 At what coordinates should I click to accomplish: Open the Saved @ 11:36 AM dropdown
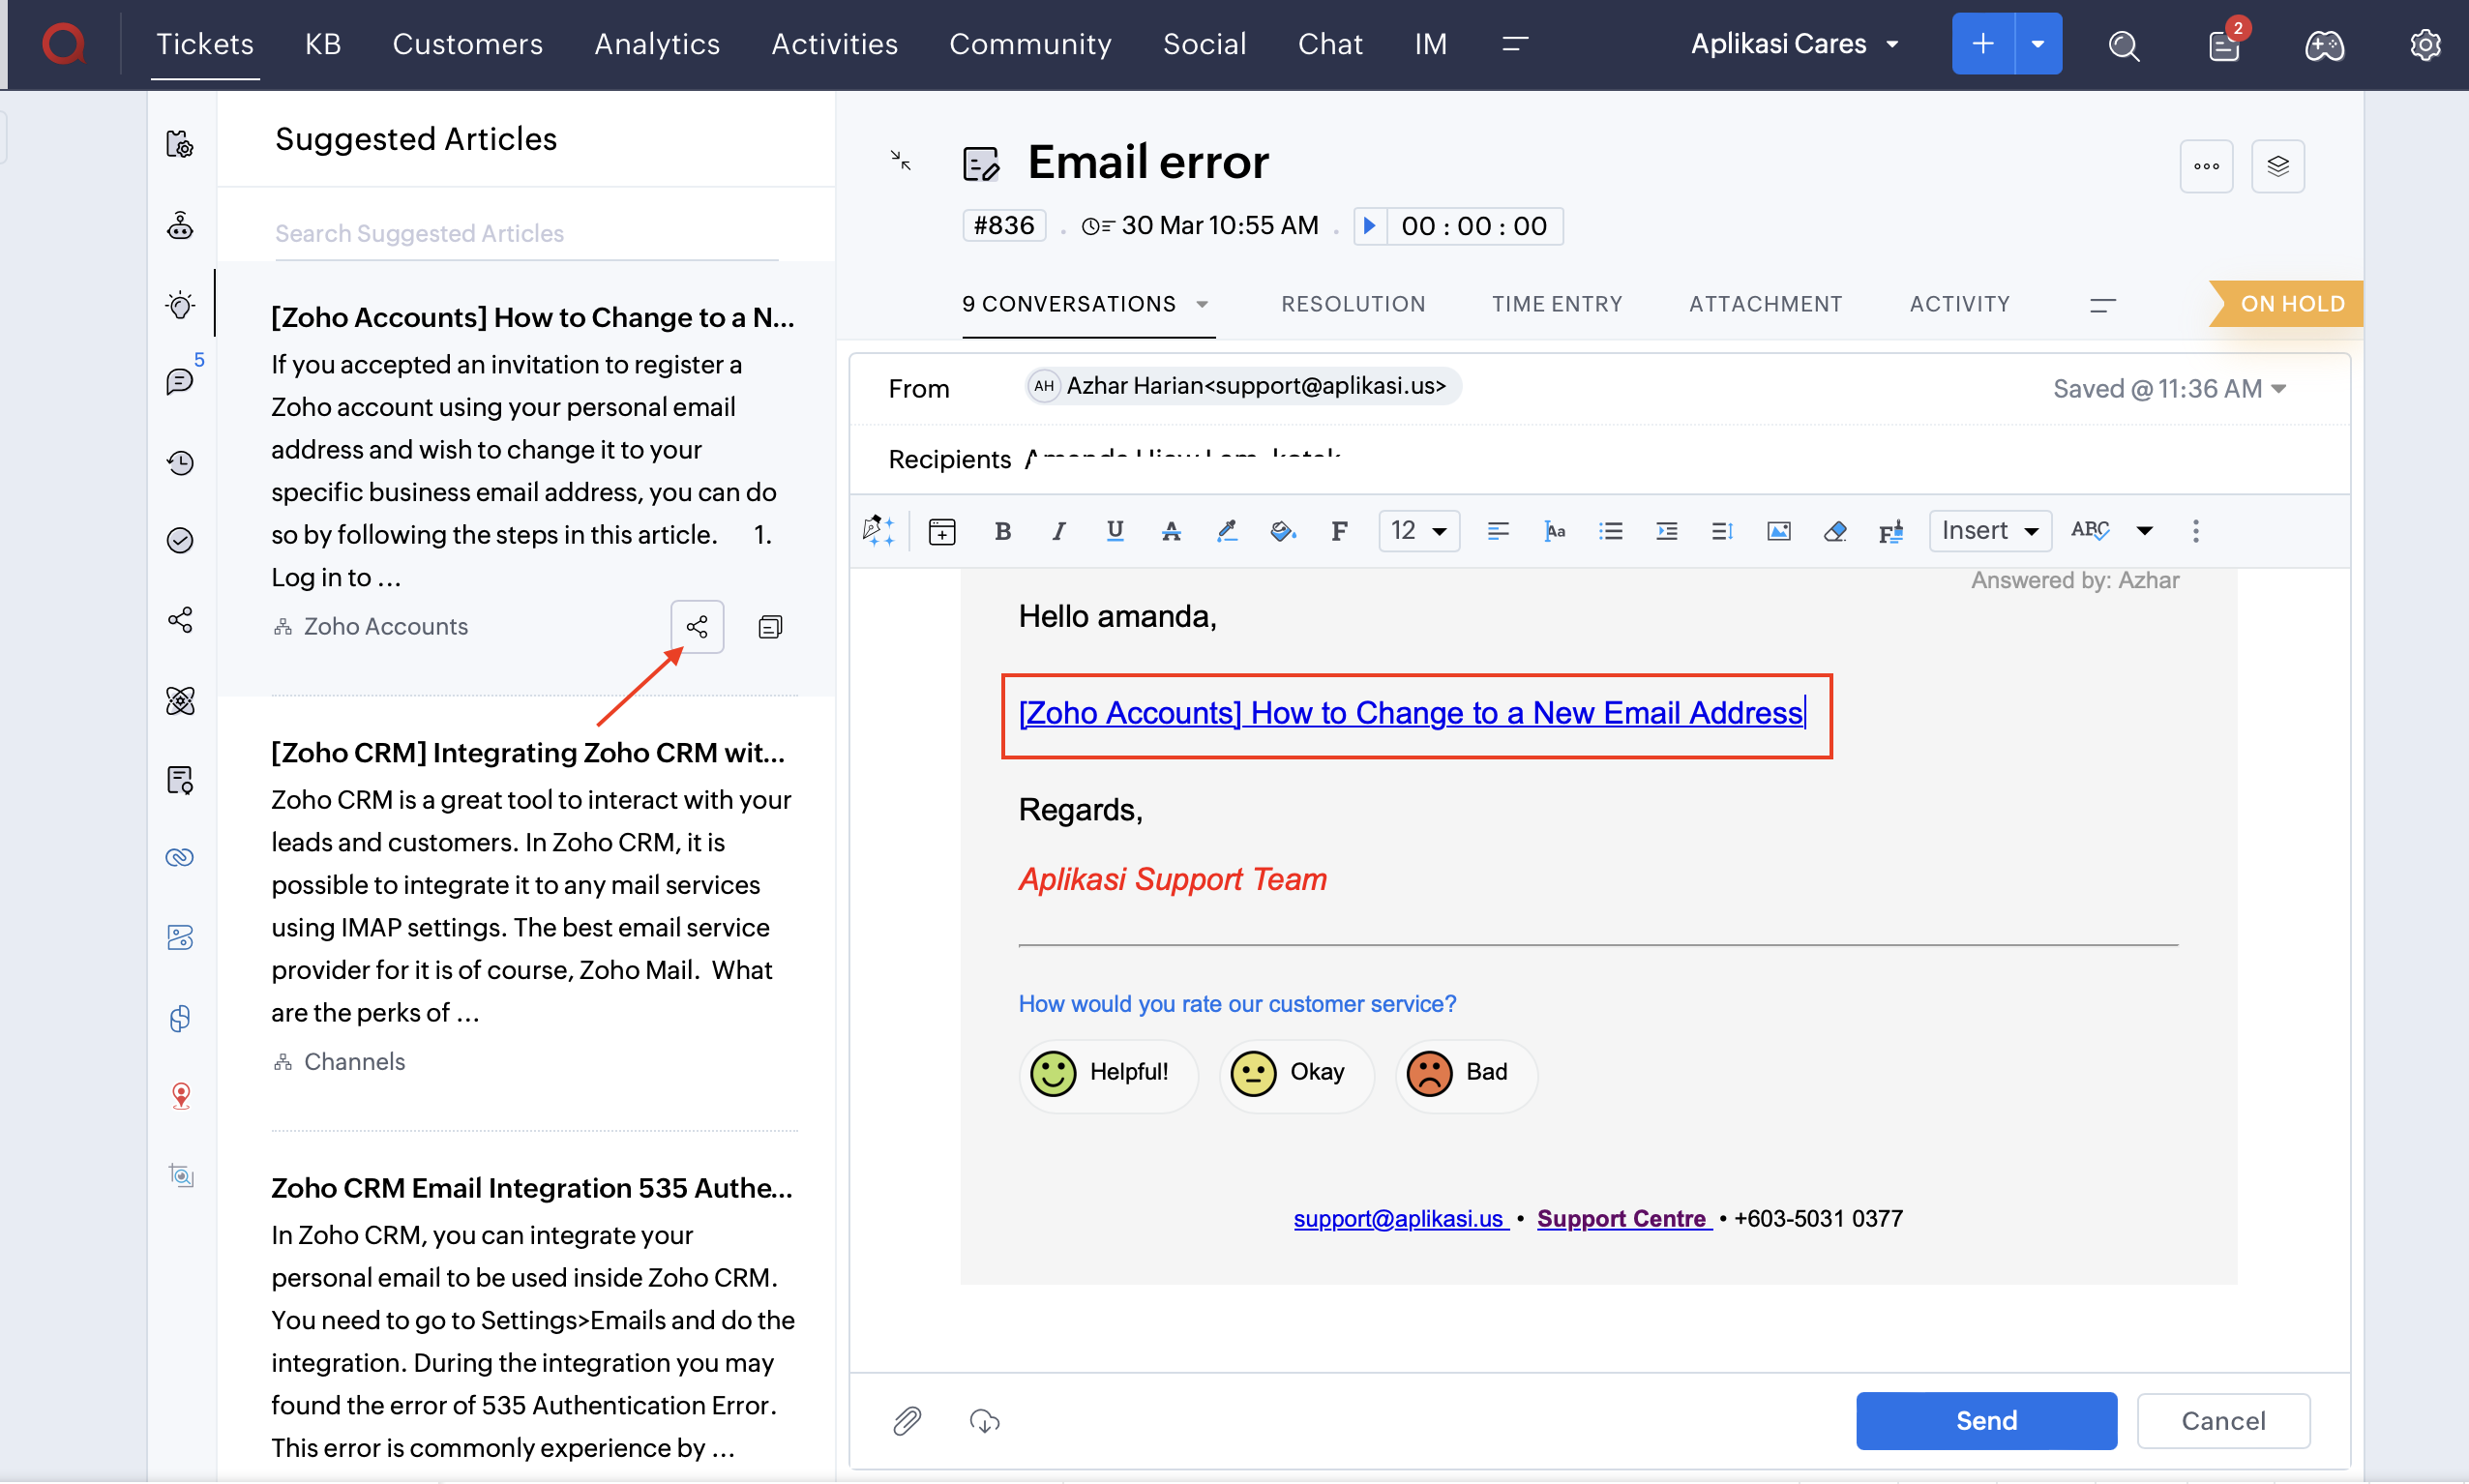pos(2169,389)
